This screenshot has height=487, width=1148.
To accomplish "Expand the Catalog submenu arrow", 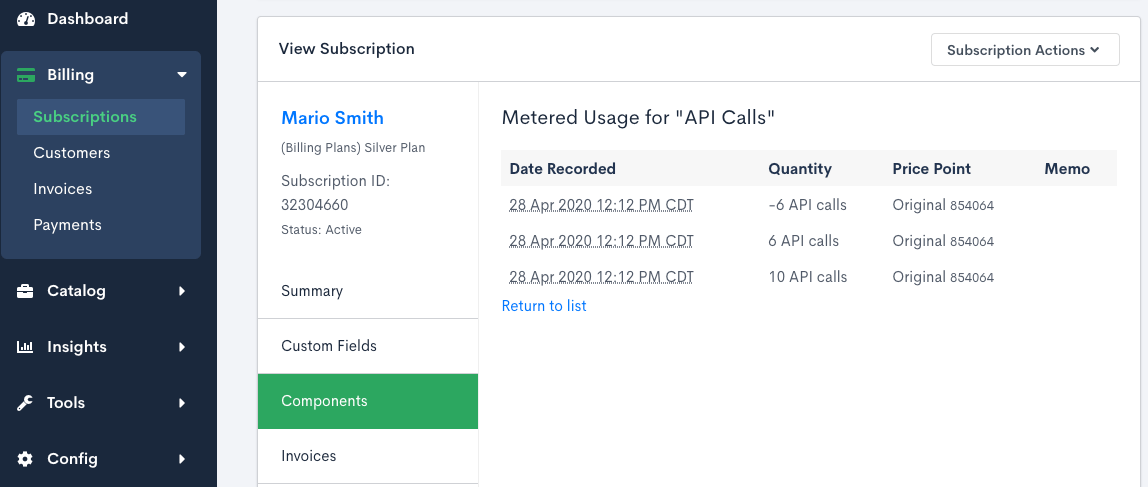I will tap(182, 291).
